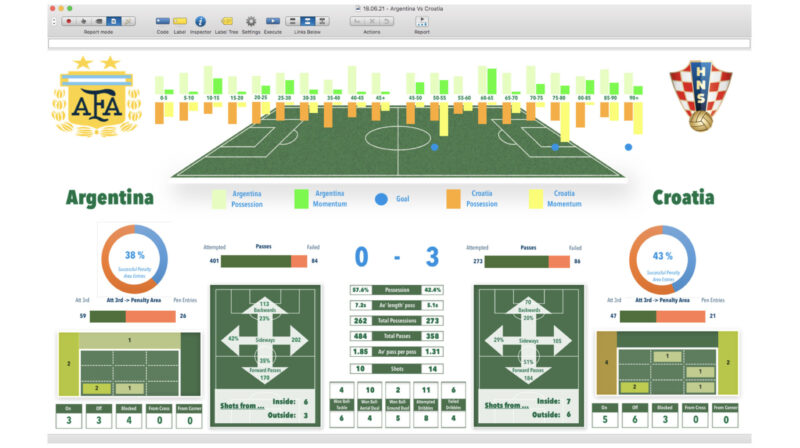
Task: Click Argentina's From Cross box showing 0
Action: point(159,416)
